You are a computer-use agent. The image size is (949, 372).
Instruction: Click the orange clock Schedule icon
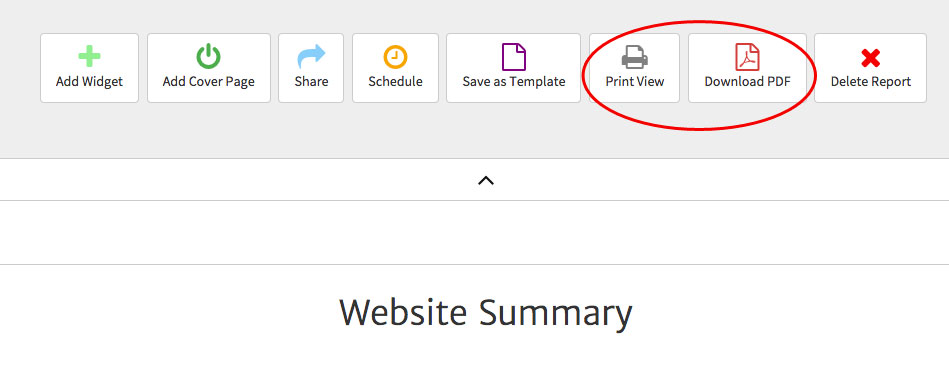395,57
